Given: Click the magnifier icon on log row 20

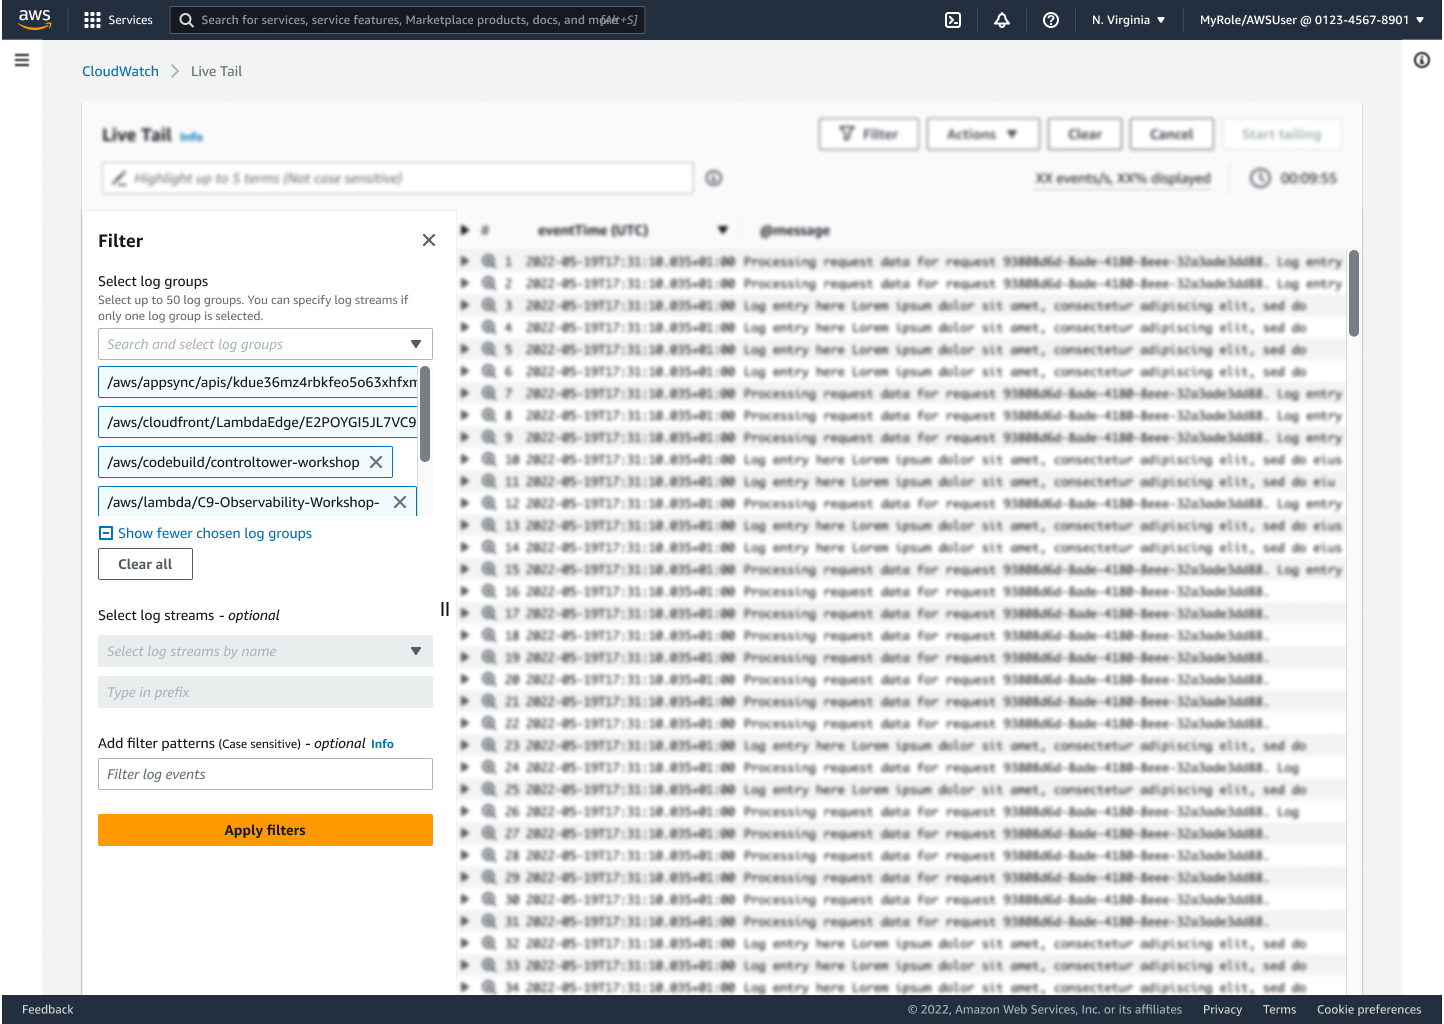Looking at the screenshot, I should [489, 679].
